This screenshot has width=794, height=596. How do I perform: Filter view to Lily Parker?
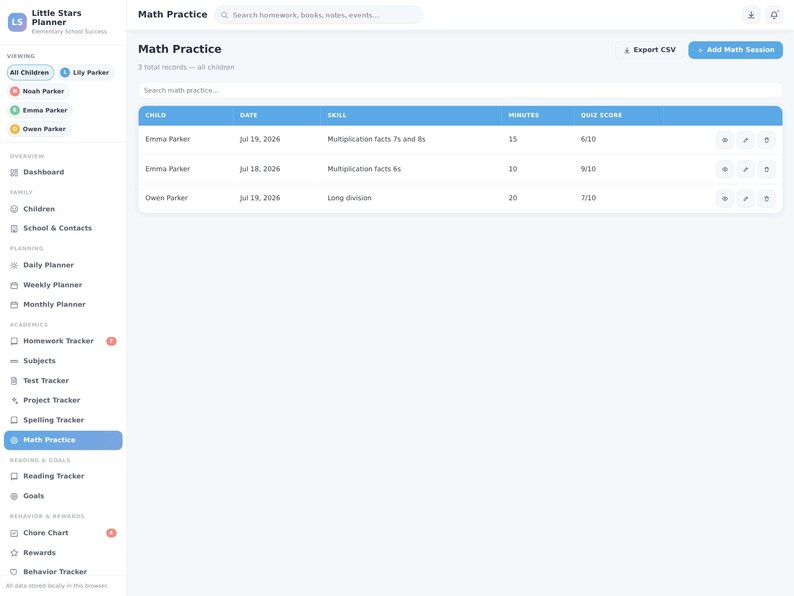click(x=86, y=72)
